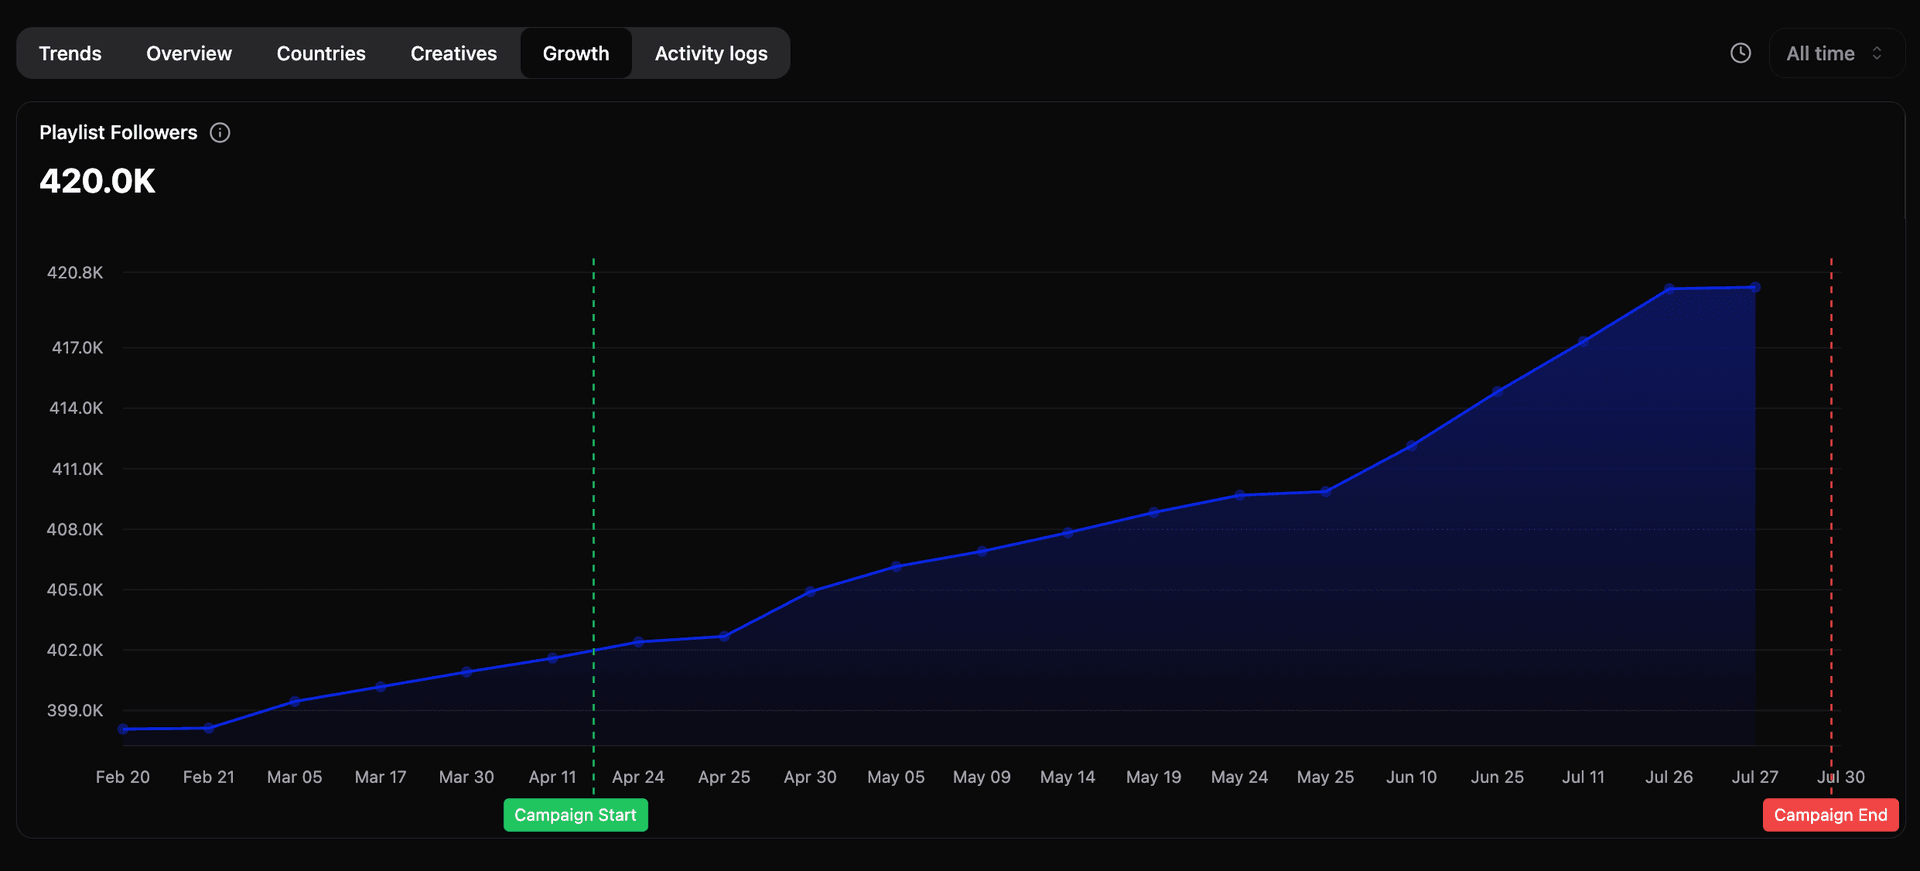Select the May 25 data point

[x=1325, y=491]
